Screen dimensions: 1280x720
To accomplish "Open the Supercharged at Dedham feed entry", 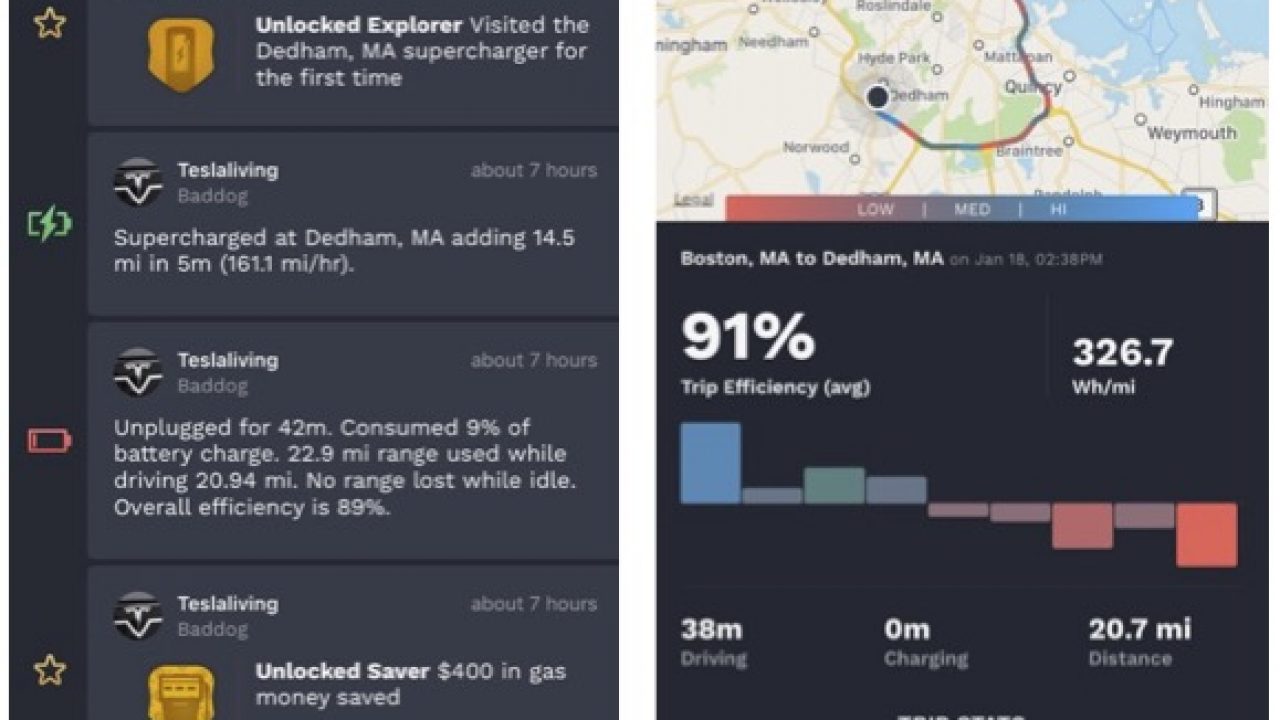I will [353, 224].
